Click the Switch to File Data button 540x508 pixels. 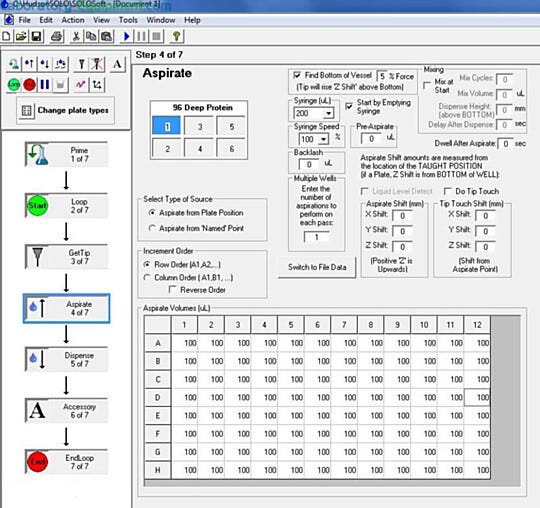coord(317,267)
